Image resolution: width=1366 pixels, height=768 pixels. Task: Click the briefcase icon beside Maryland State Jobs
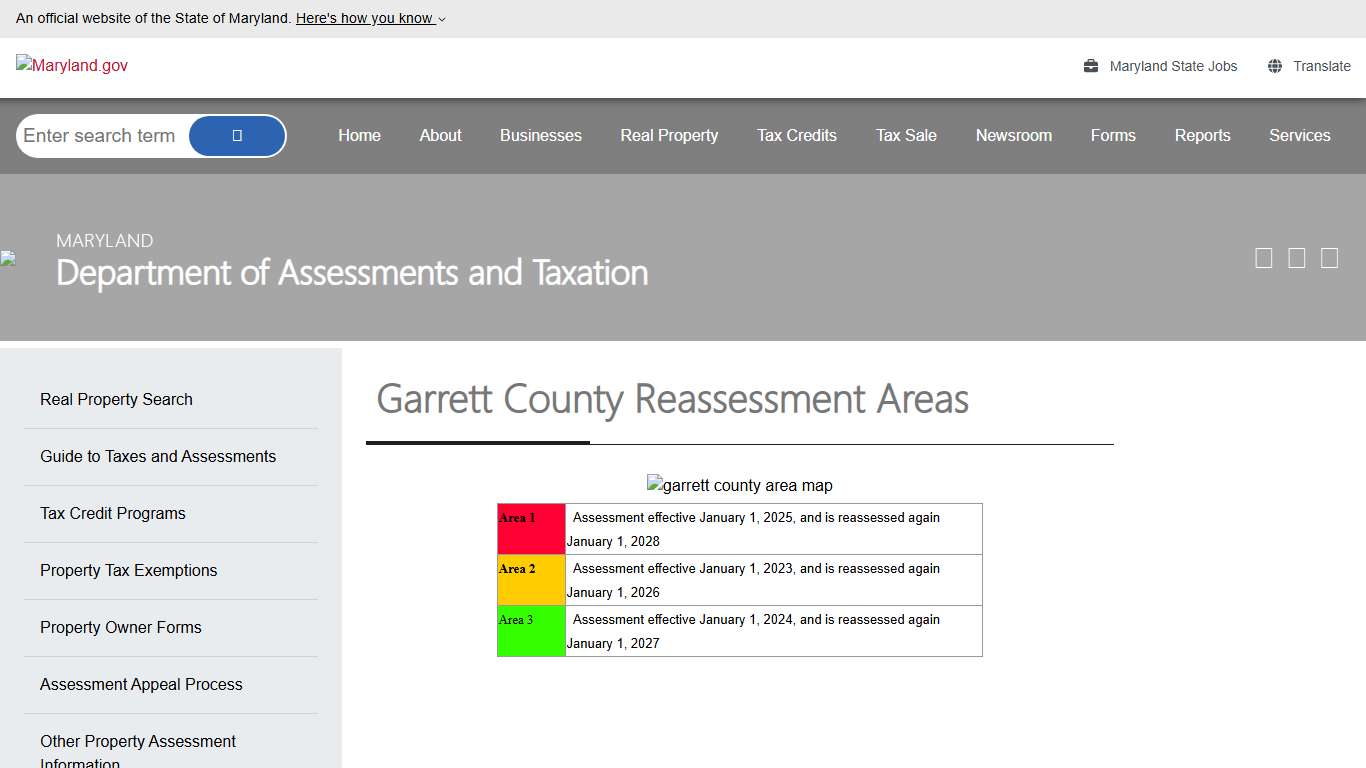tap(1089, 65)
